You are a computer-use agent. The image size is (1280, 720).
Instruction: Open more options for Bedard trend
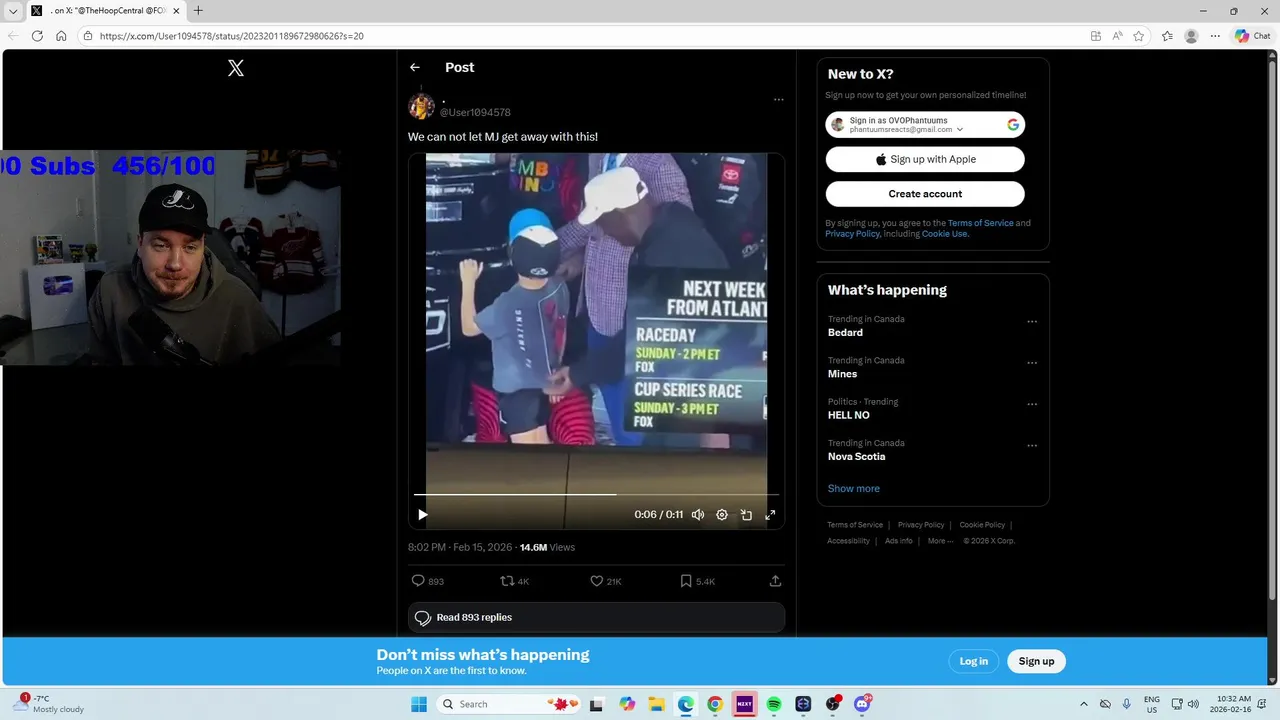click(x=1032, y=322)
